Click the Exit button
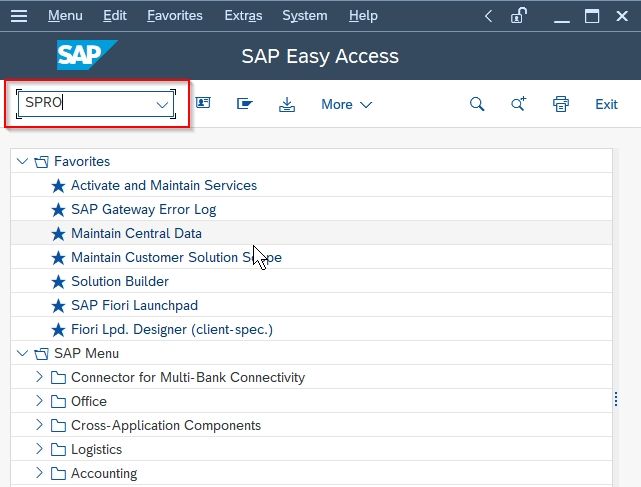 (606, 104)
